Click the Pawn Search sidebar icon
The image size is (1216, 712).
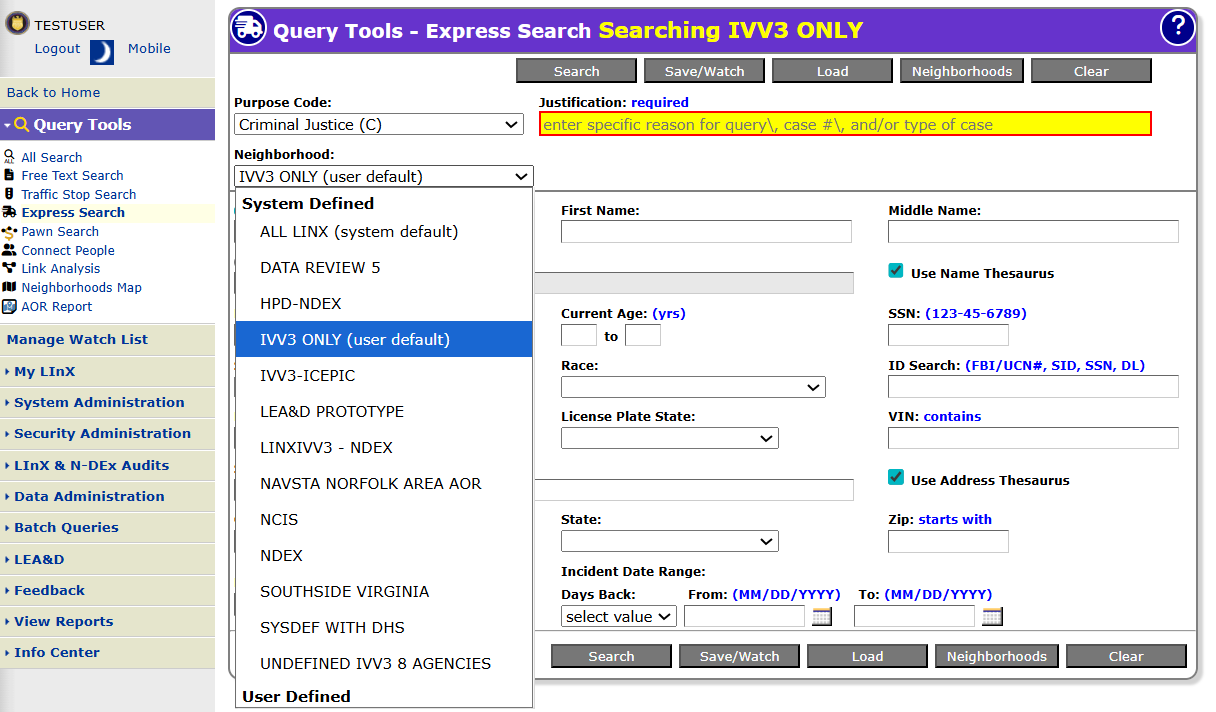[9, 231]
